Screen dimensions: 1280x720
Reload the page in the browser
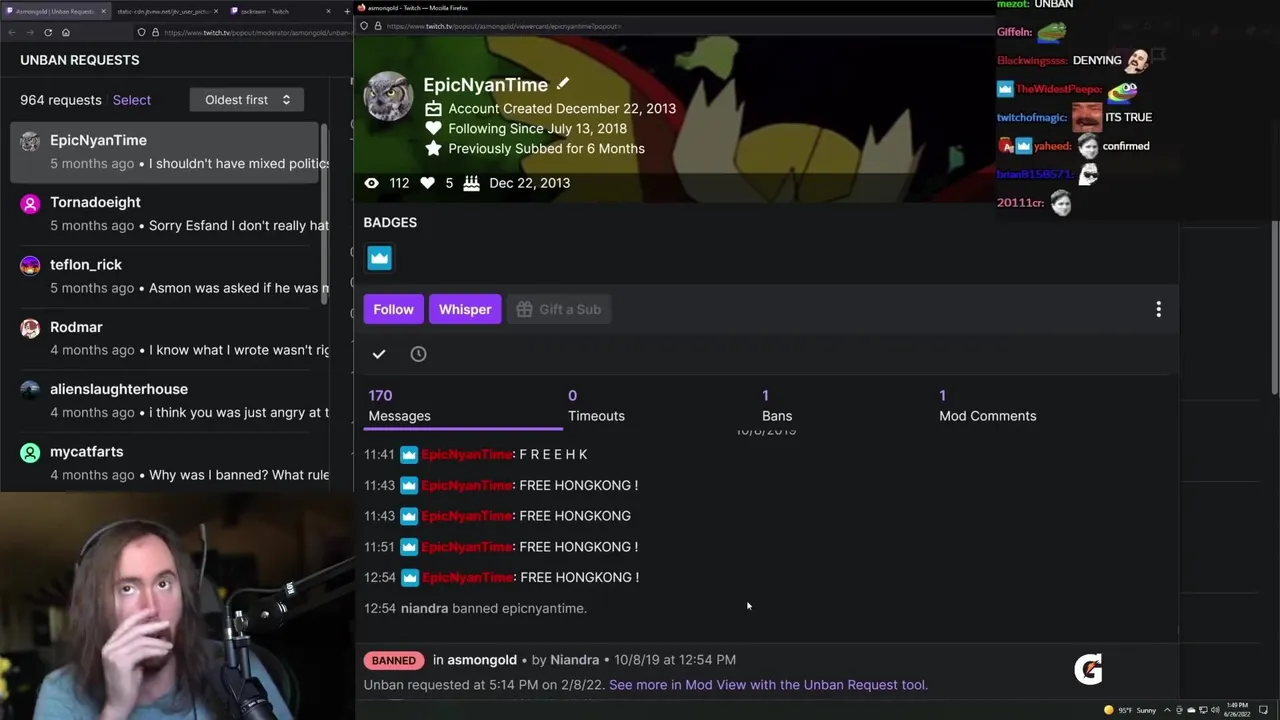[x=47, y=32]
